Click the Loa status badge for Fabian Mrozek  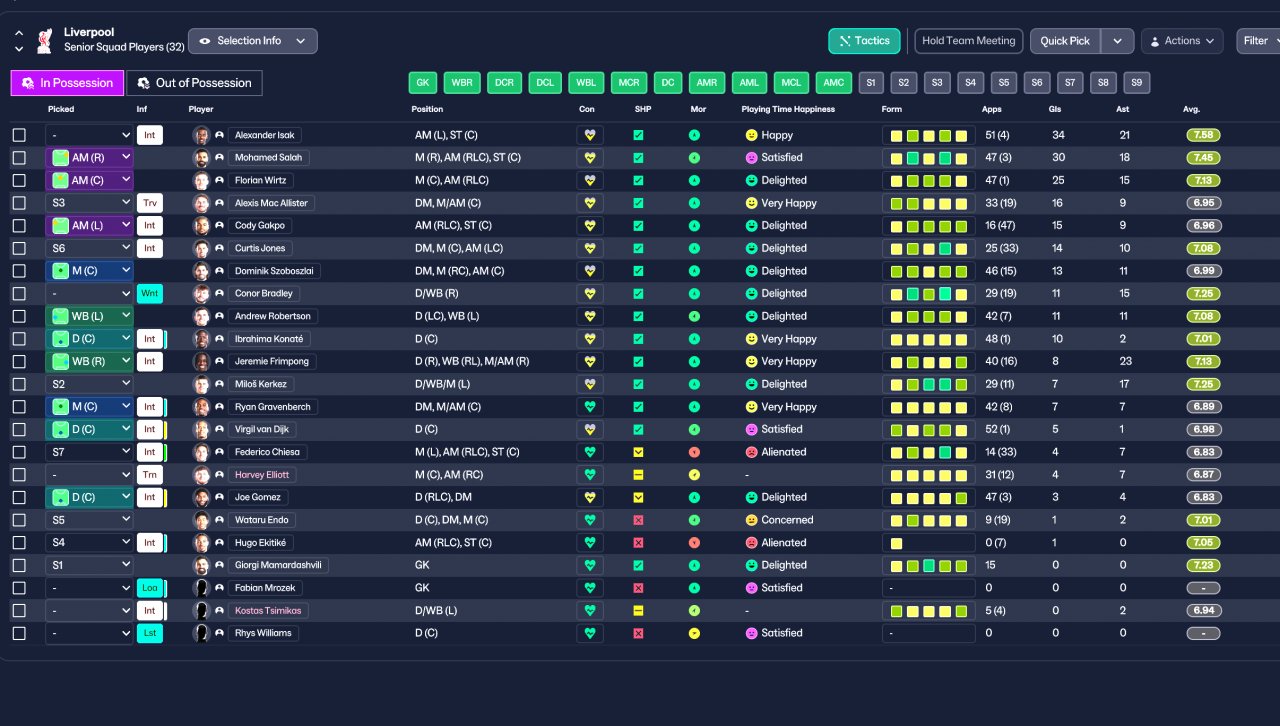click(x=150, y=588)
